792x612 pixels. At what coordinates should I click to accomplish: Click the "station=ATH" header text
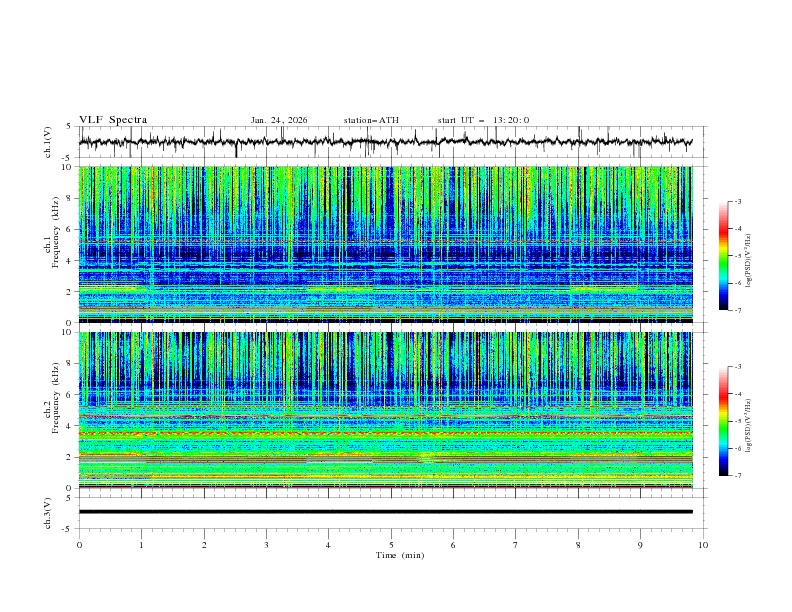pyautogui.click(x=371, y=120)
